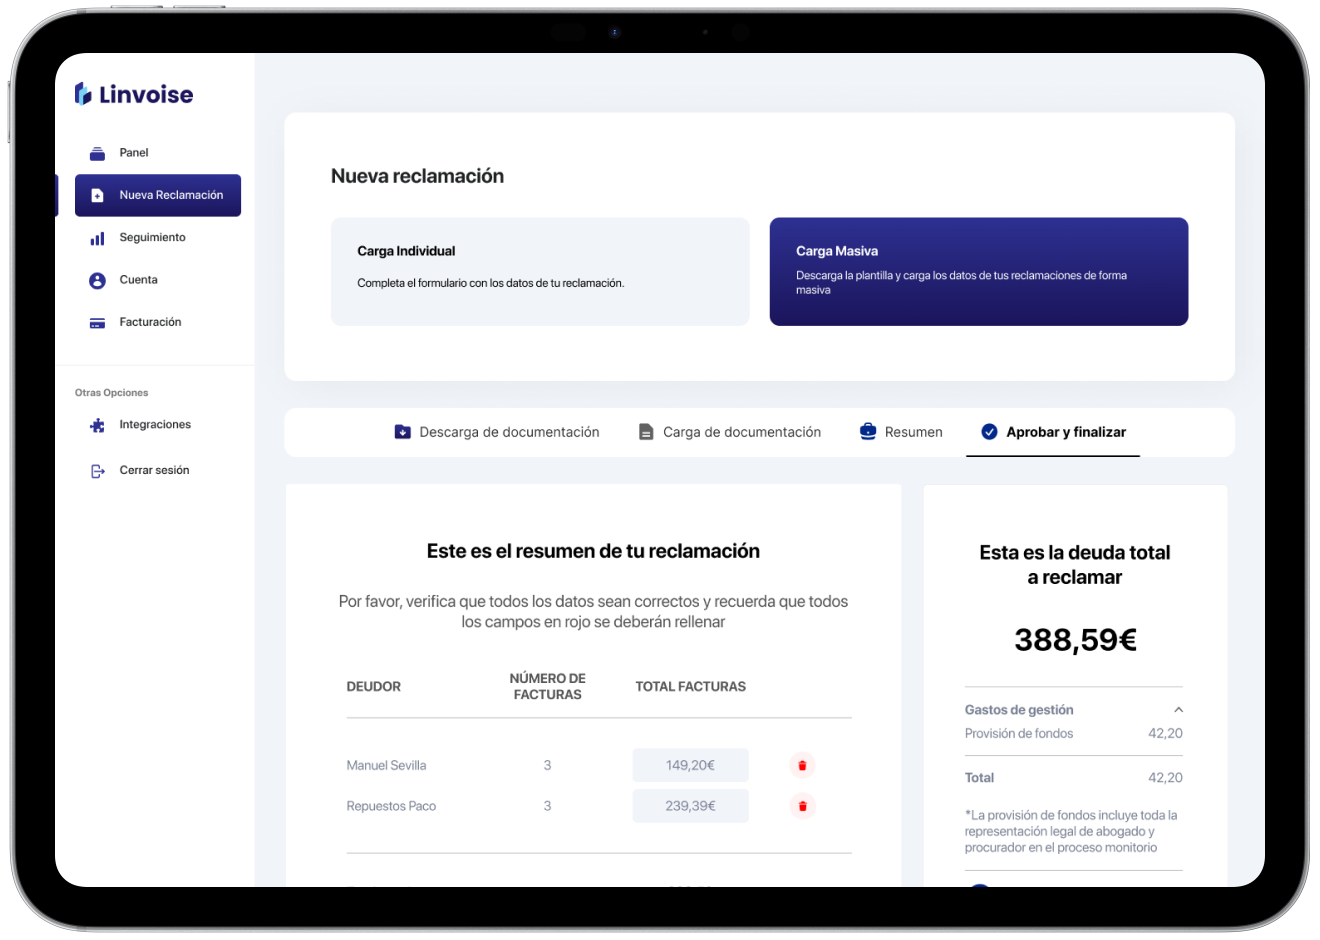Click the TOTAL FACTURAS column header
Viewport: 1320px width, 940px height.
[x=691, y=687]
